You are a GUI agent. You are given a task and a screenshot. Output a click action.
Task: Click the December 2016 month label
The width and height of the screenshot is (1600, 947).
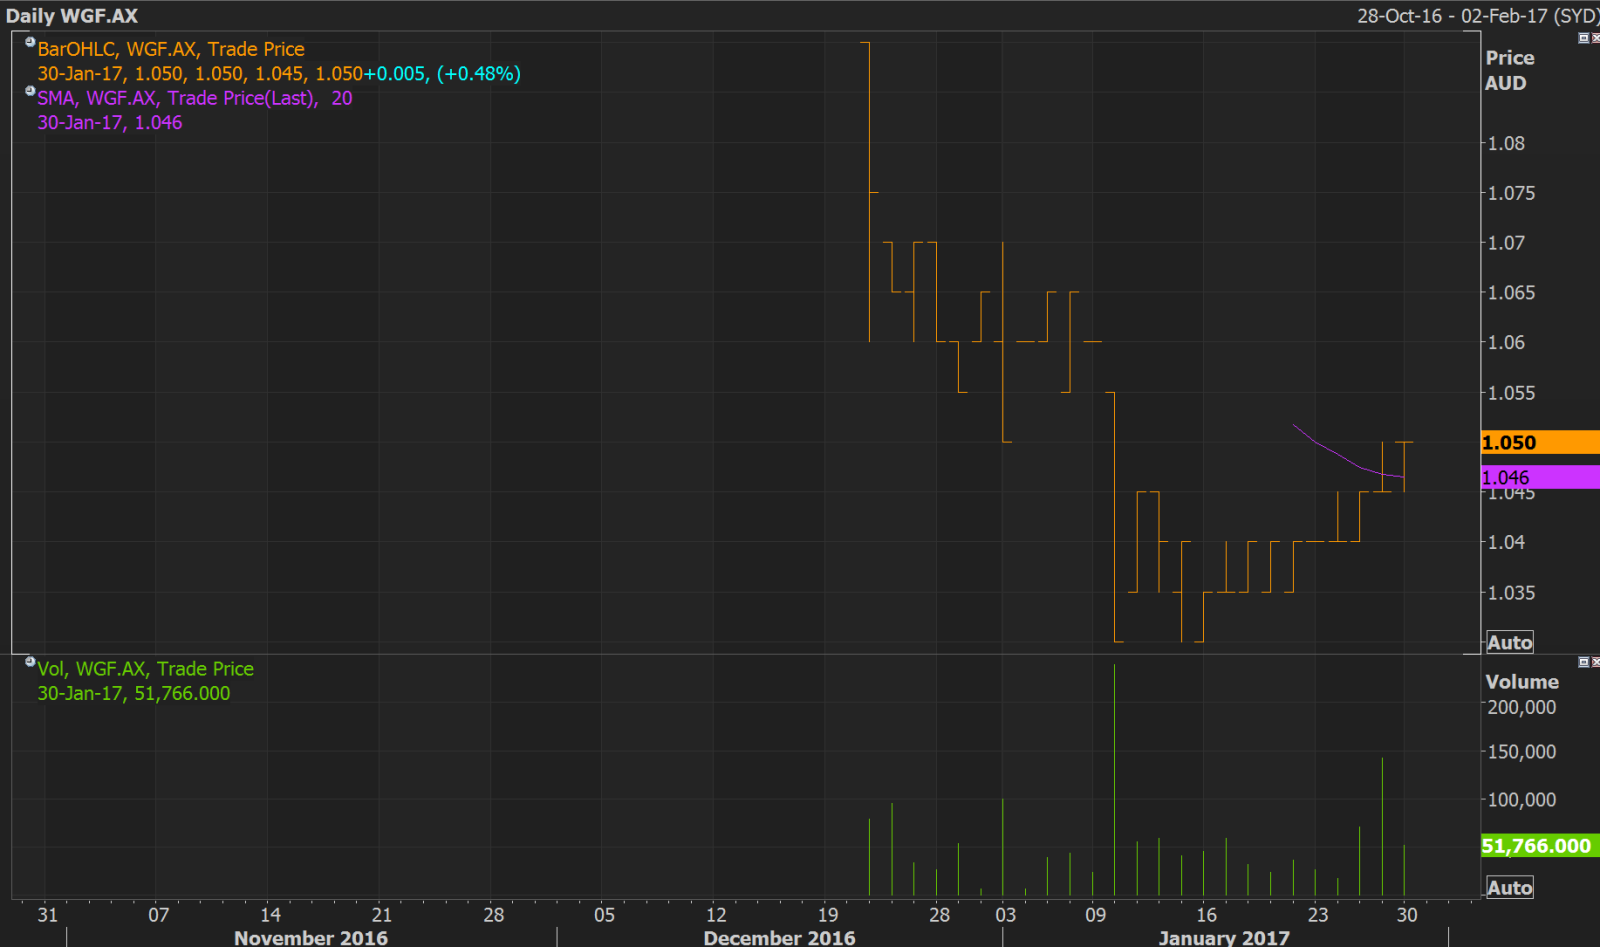point(779,938)
